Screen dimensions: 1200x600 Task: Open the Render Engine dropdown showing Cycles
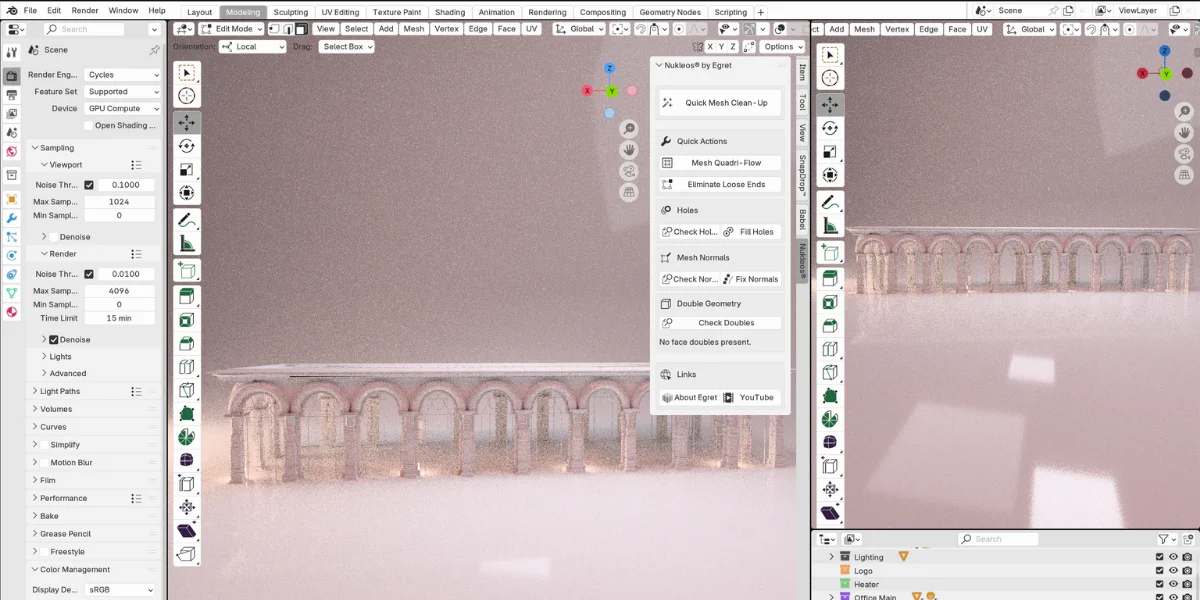(122, 74)
